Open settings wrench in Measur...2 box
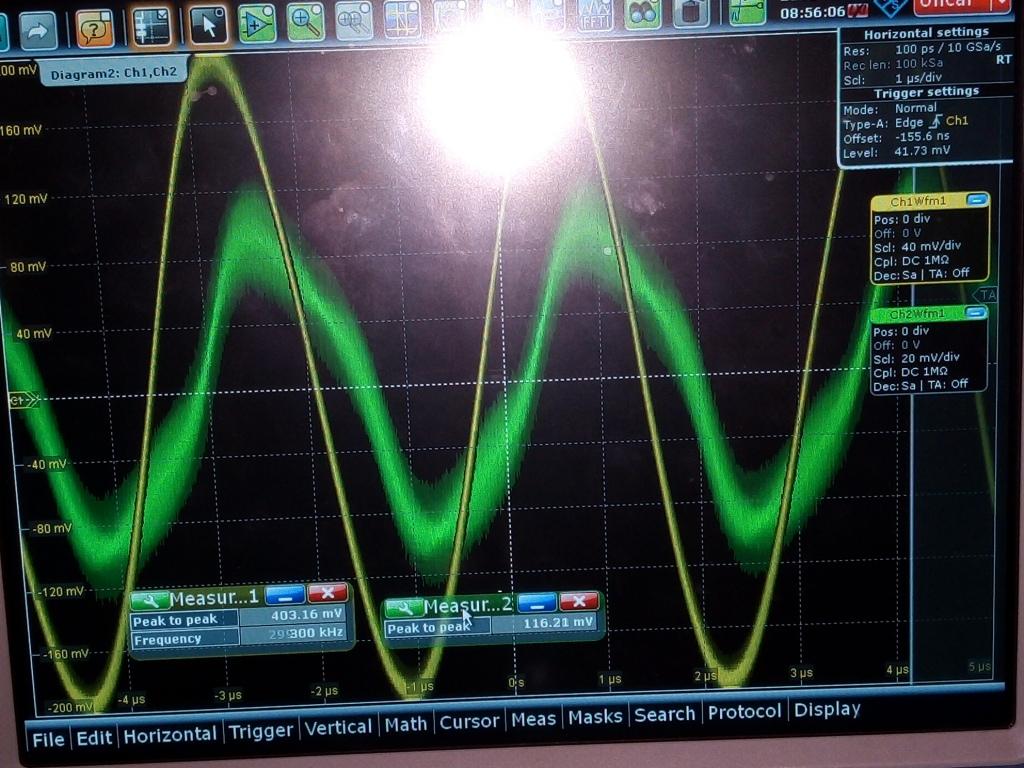This screenshot has height=768, width=1024. point(404,608)
